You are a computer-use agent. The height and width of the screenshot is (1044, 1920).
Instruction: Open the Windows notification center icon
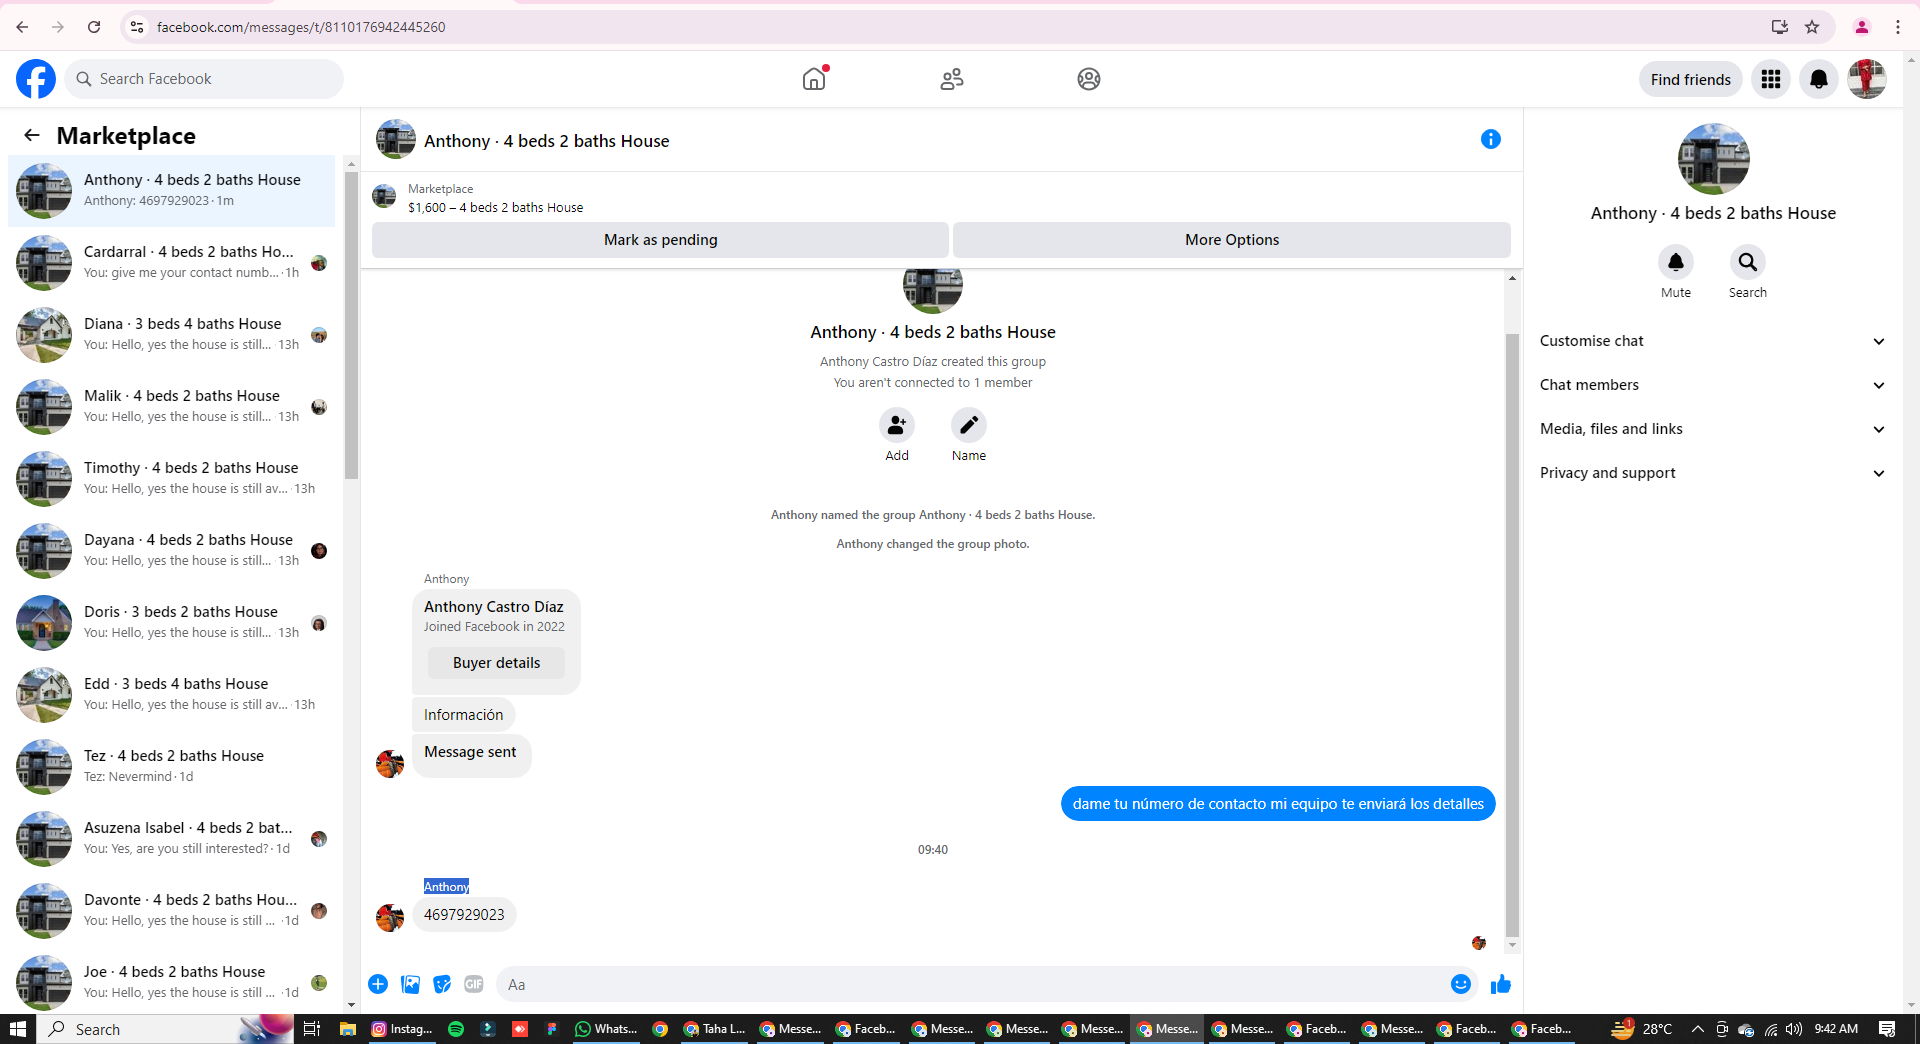(x=1887, y=1029)
